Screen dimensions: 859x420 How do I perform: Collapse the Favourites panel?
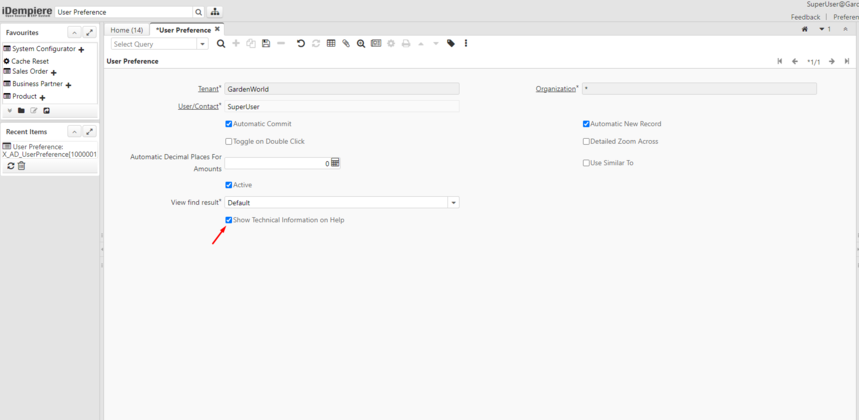tap(74, 33)
